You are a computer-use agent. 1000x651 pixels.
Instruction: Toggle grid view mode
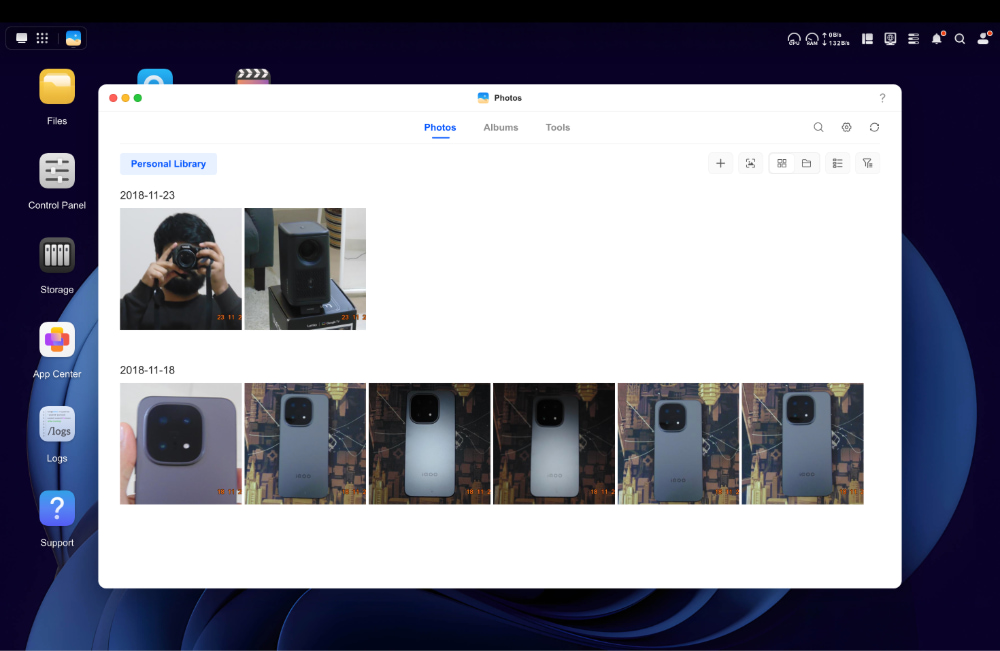click(781, 163)
